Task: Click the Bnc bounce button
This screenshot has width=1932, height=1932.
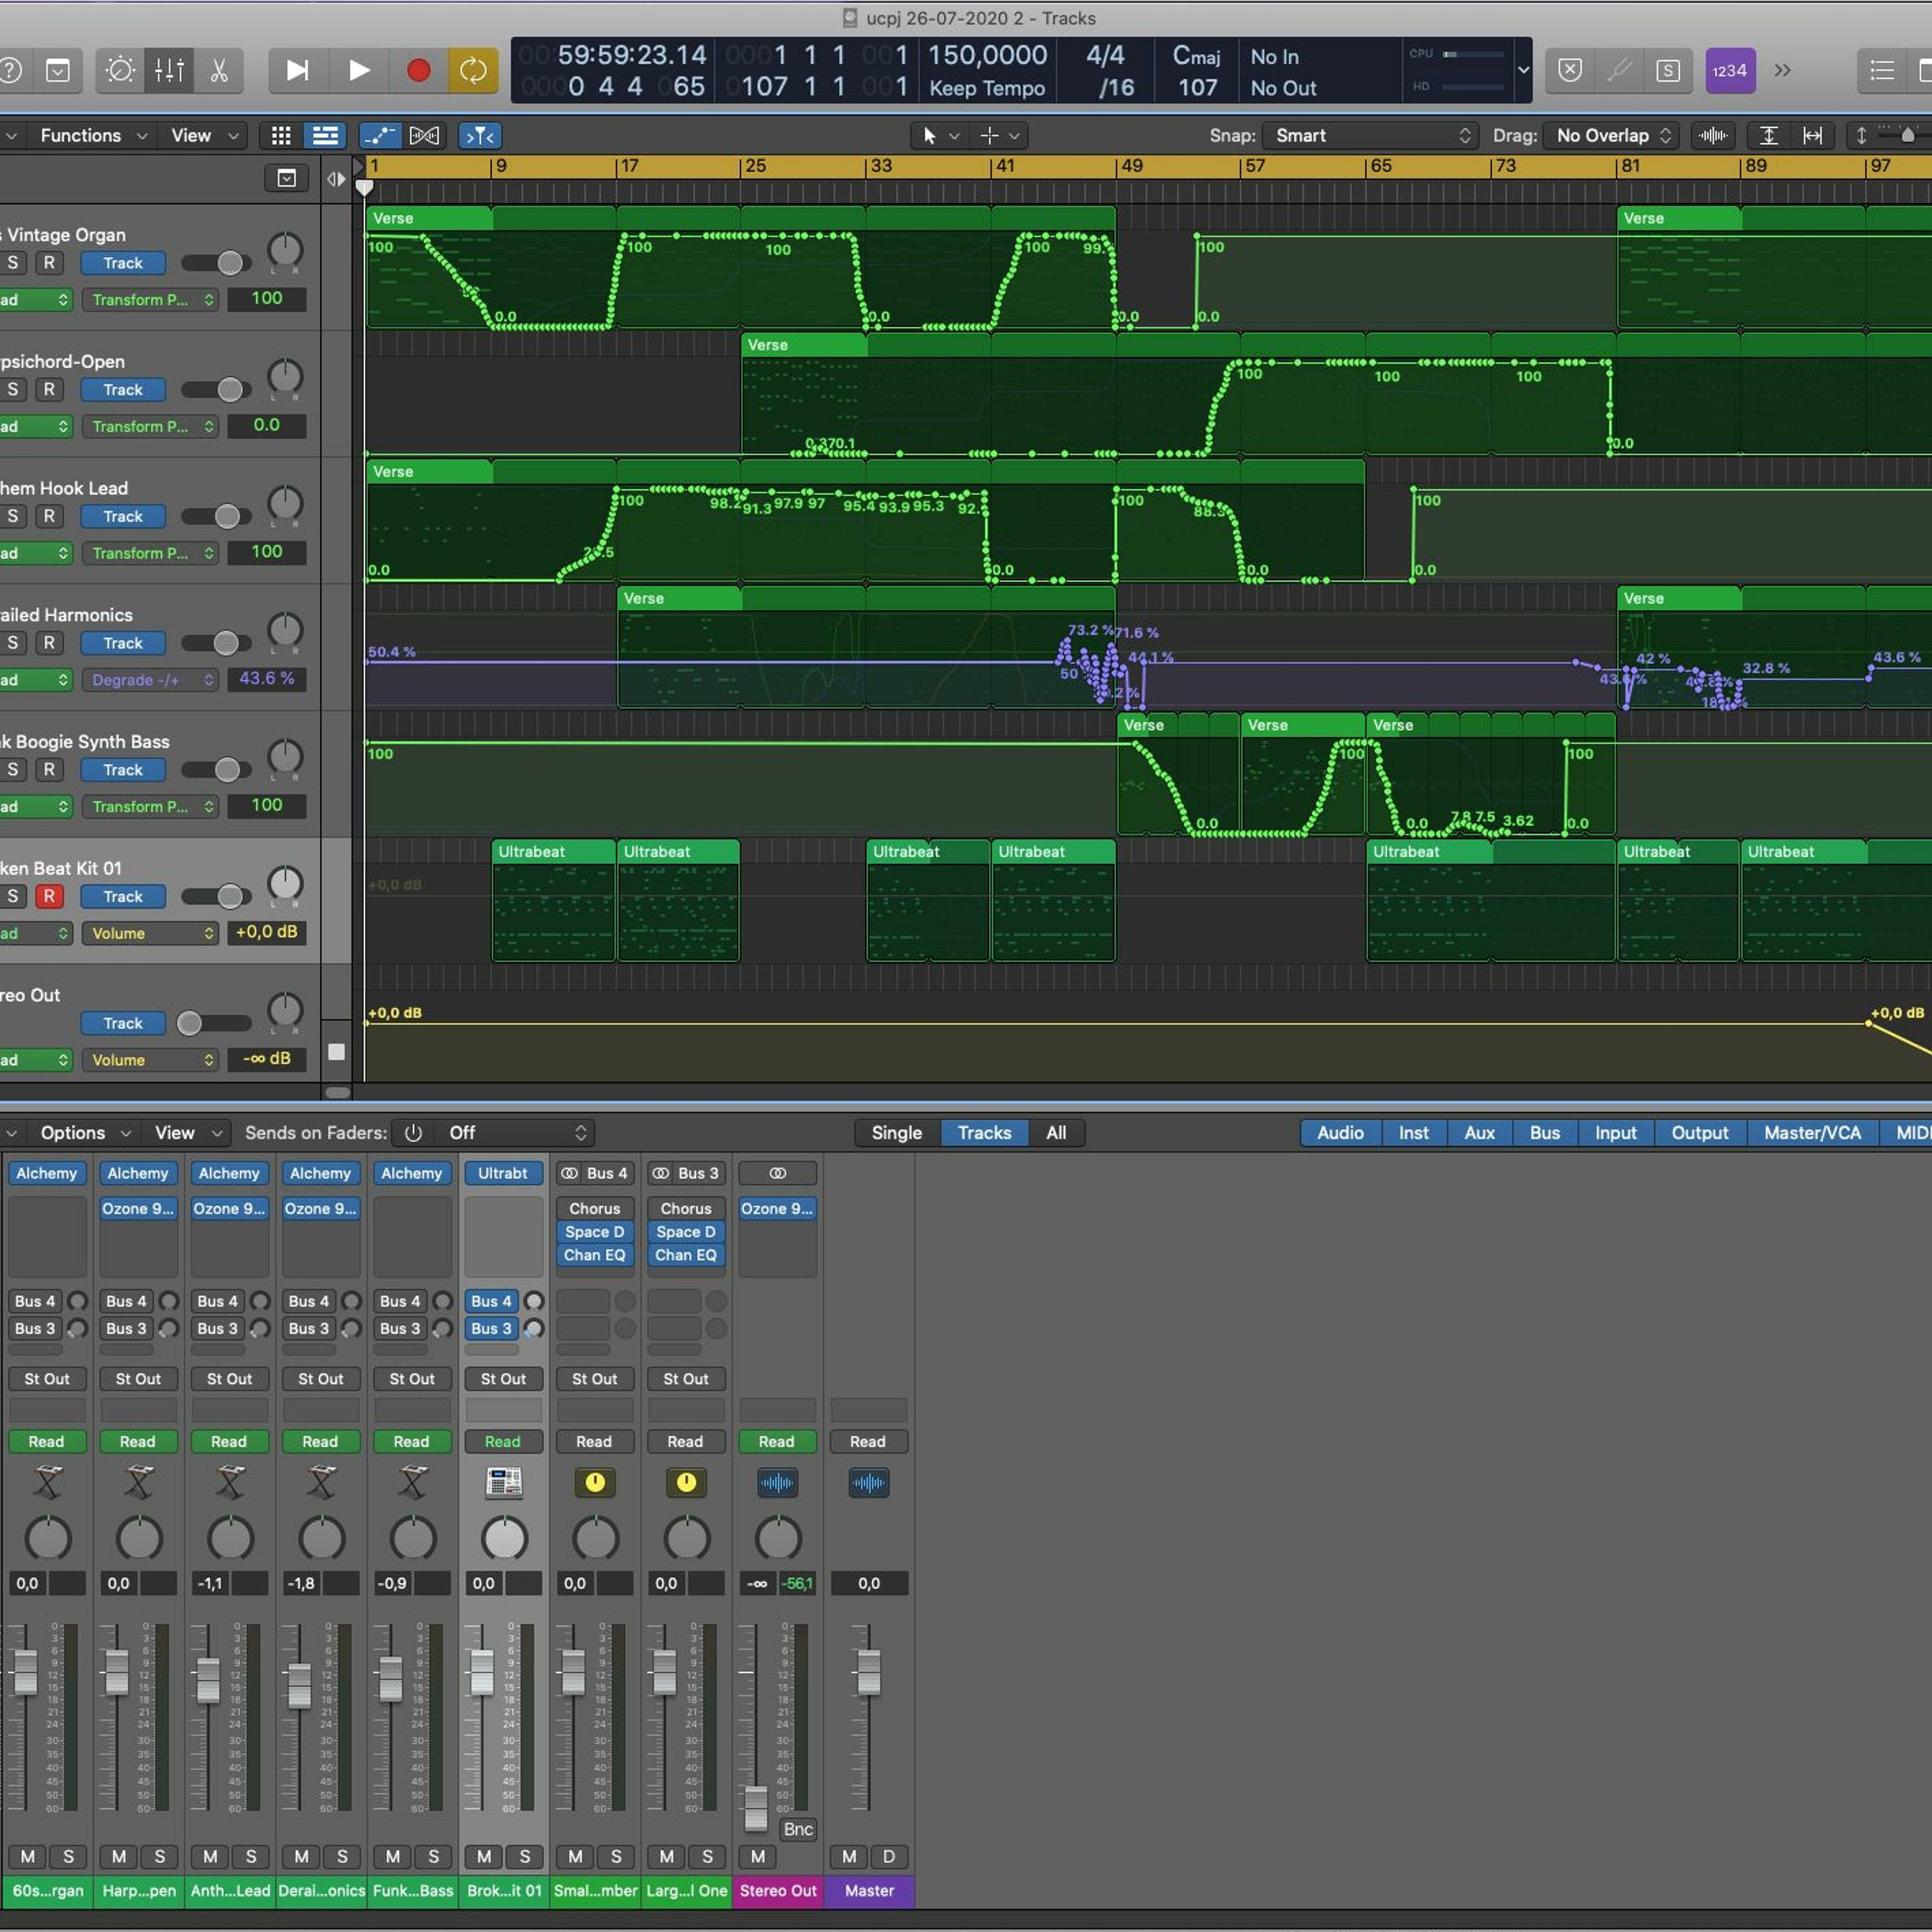Action: 797,1829
